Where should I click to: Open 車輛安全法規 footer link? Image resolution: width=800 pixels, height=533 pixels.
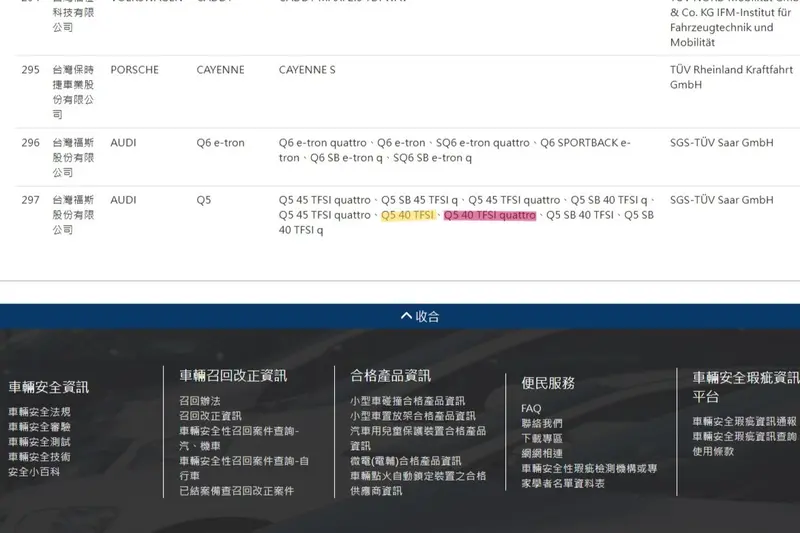click(39, 412)
